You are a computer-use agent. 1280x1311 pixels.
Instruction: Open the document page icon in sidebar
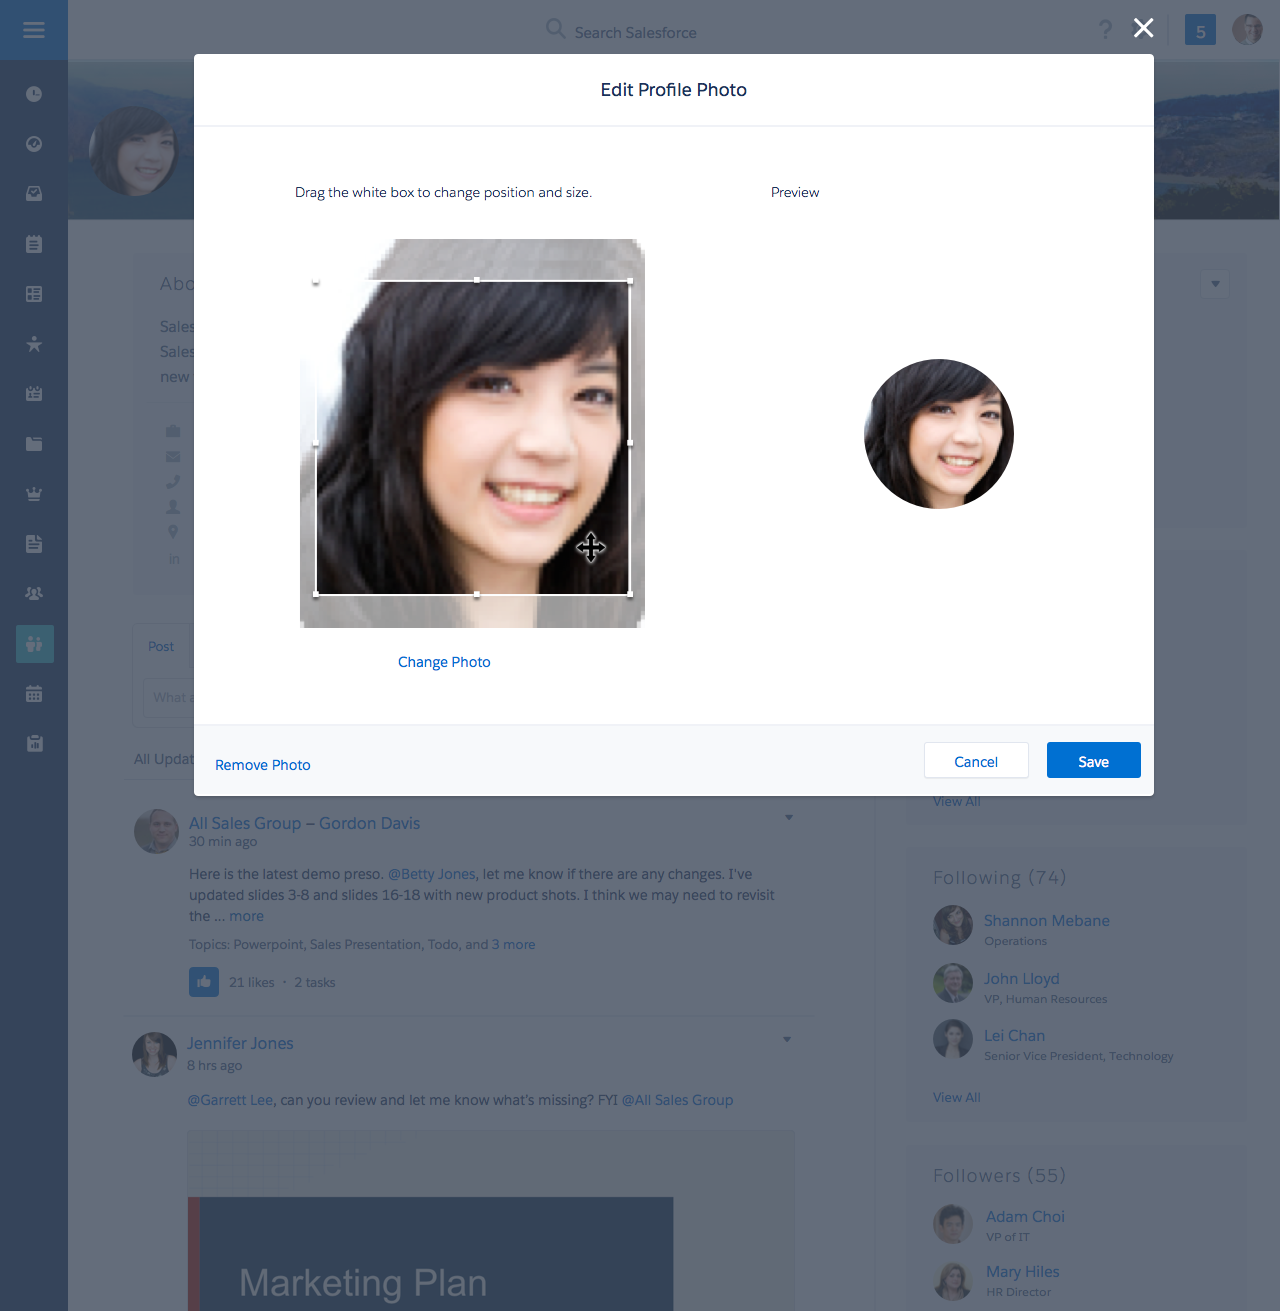point(34,544)
